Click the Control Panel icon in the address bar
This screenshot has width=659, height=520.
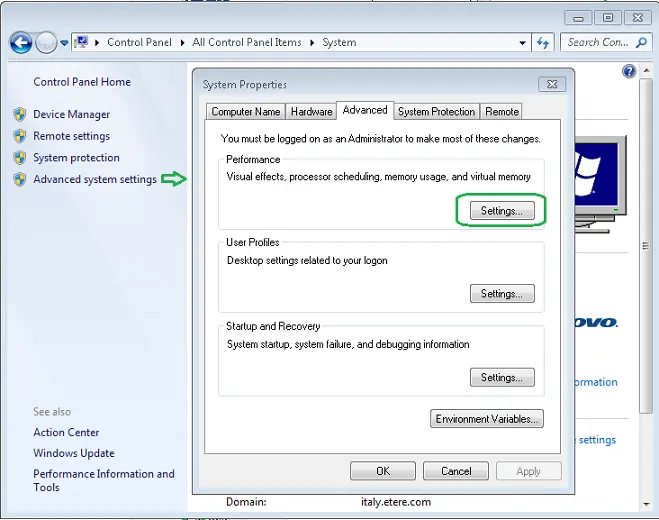pos(82,43)
